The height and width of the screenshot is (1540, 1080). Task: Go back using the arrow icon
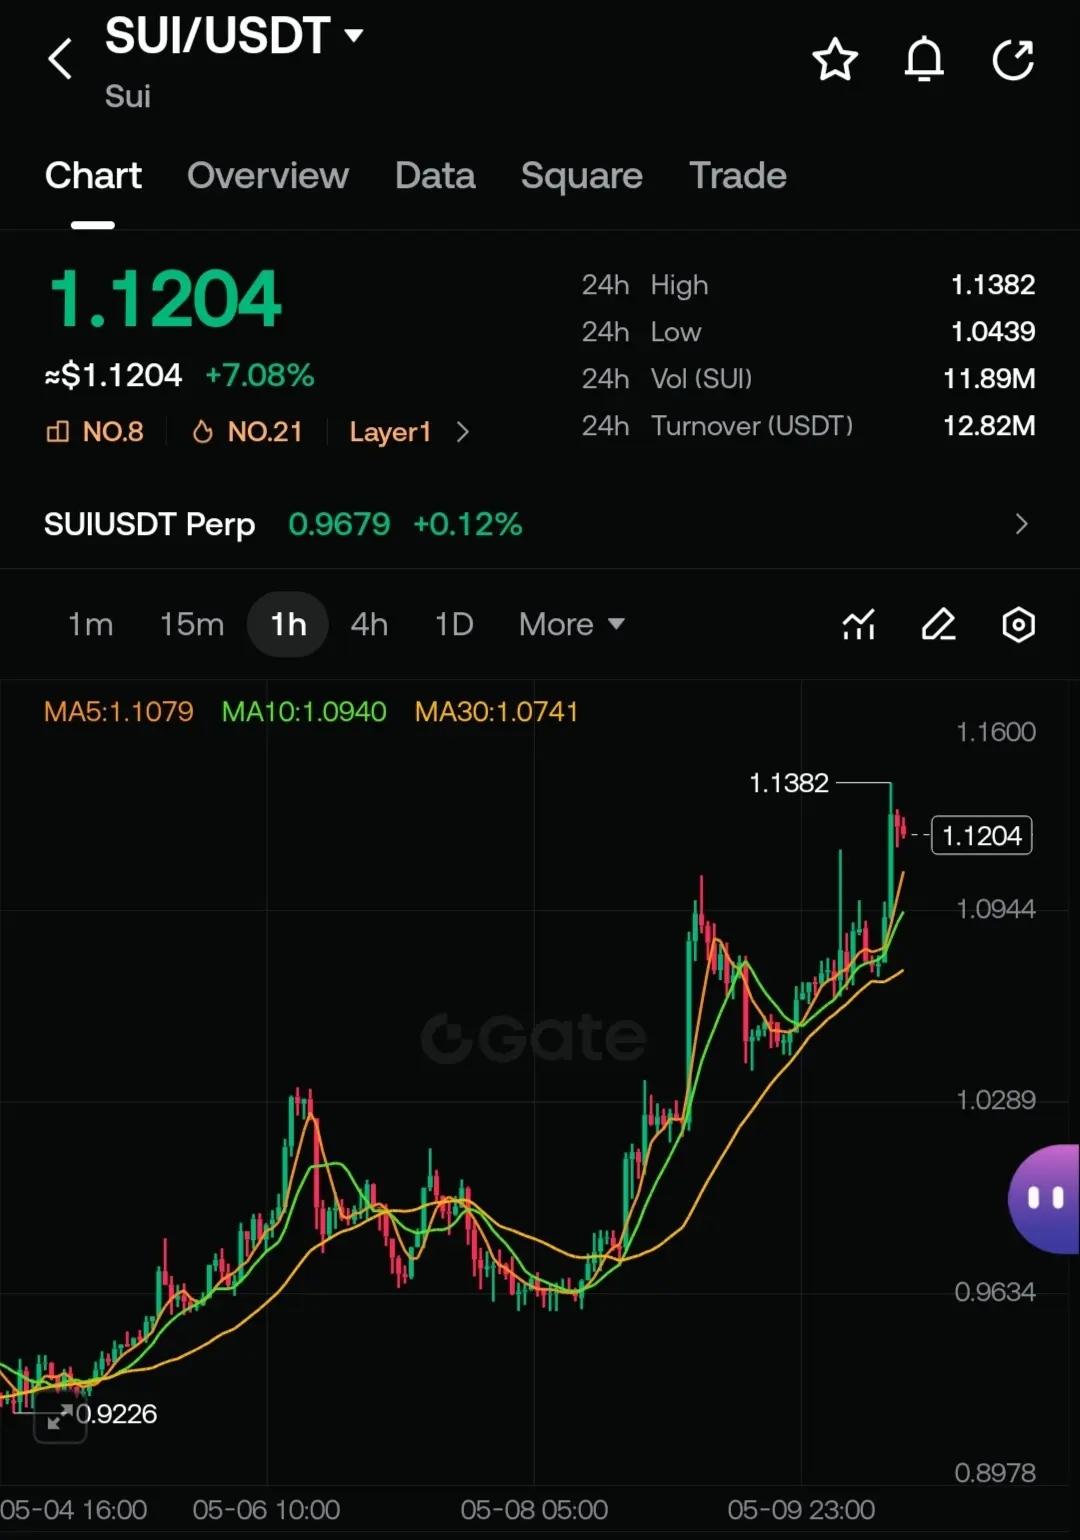[x=60, y=59]
